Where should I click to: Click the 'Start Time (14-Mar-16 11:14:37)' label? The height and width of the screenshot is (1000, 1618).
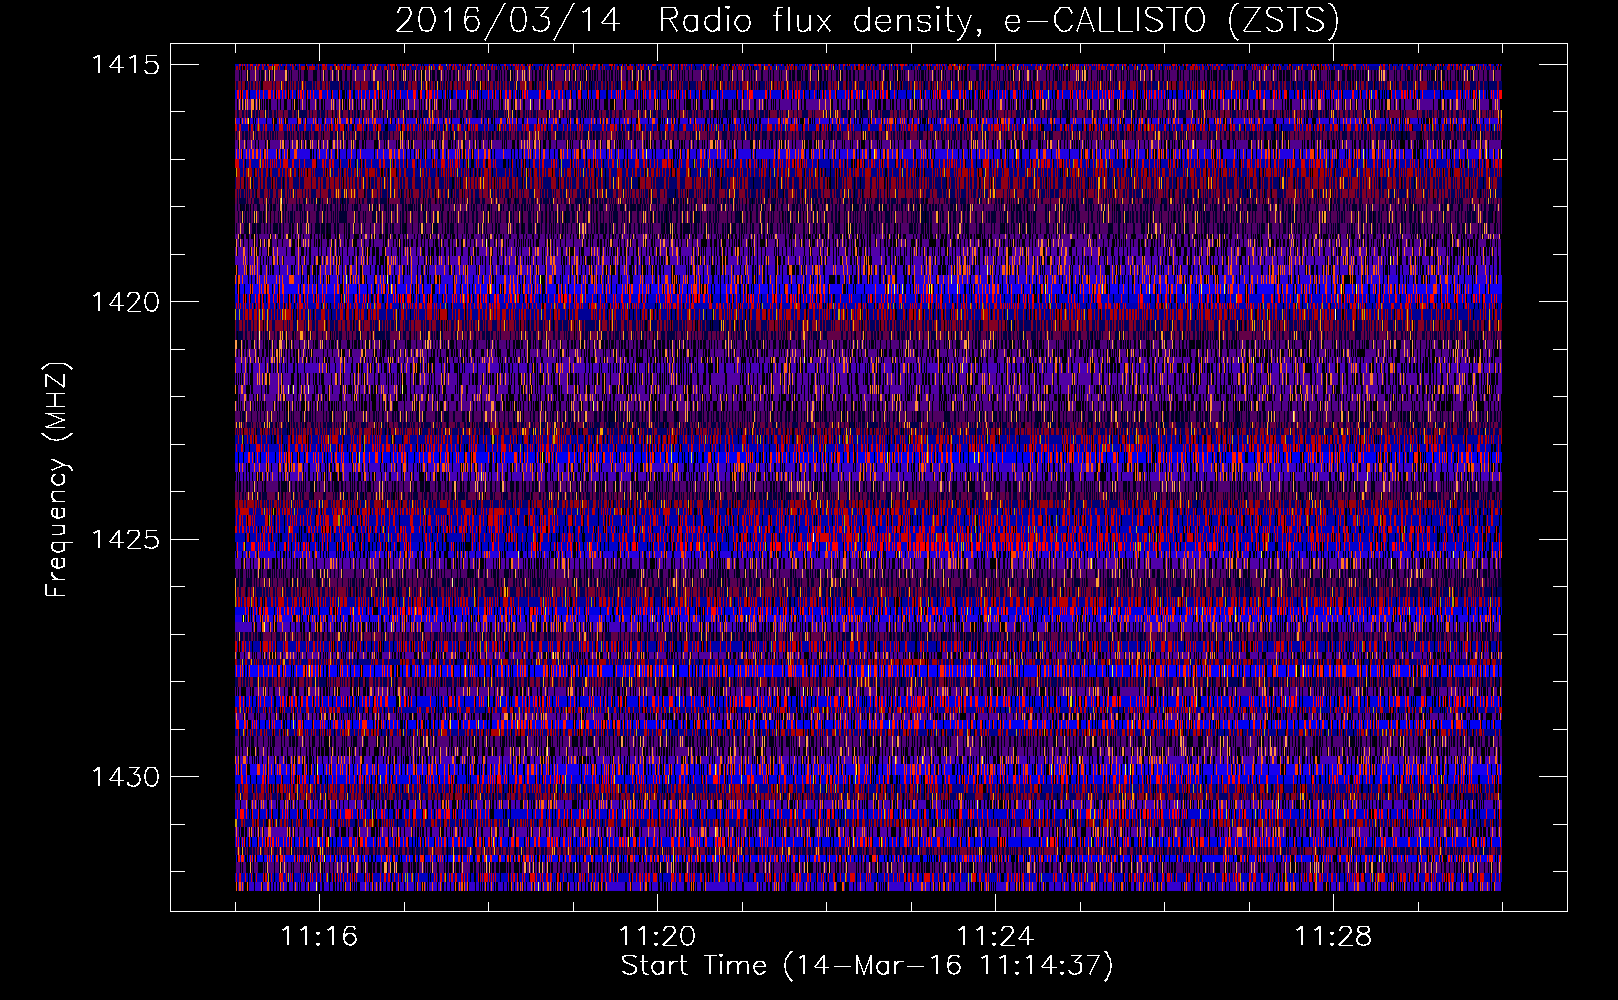(x=867, y=966)
